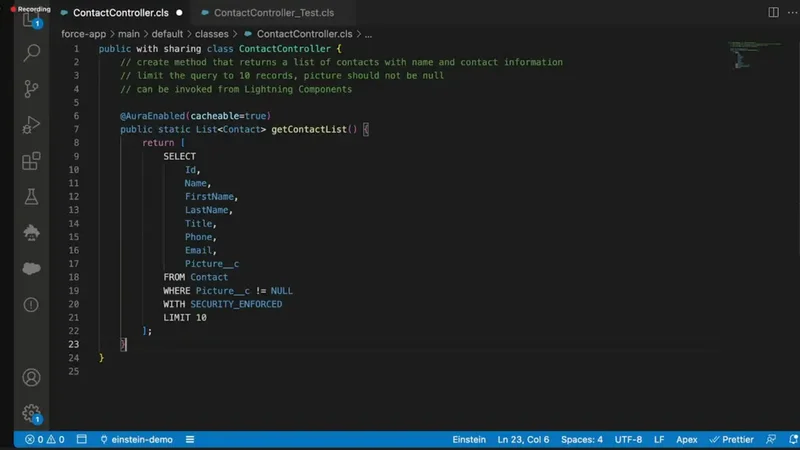Image resolution: width=800 pixels, height=450 pixels.
Task: Select the ContactController.cls tab
Action: [120, 13]
